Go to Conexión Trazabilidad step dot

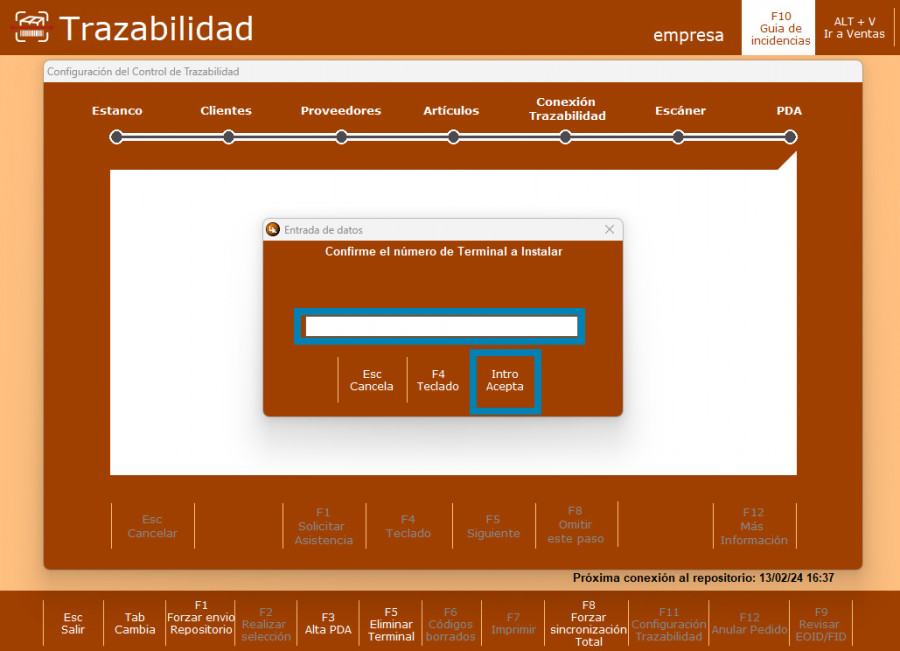(566, 137)
